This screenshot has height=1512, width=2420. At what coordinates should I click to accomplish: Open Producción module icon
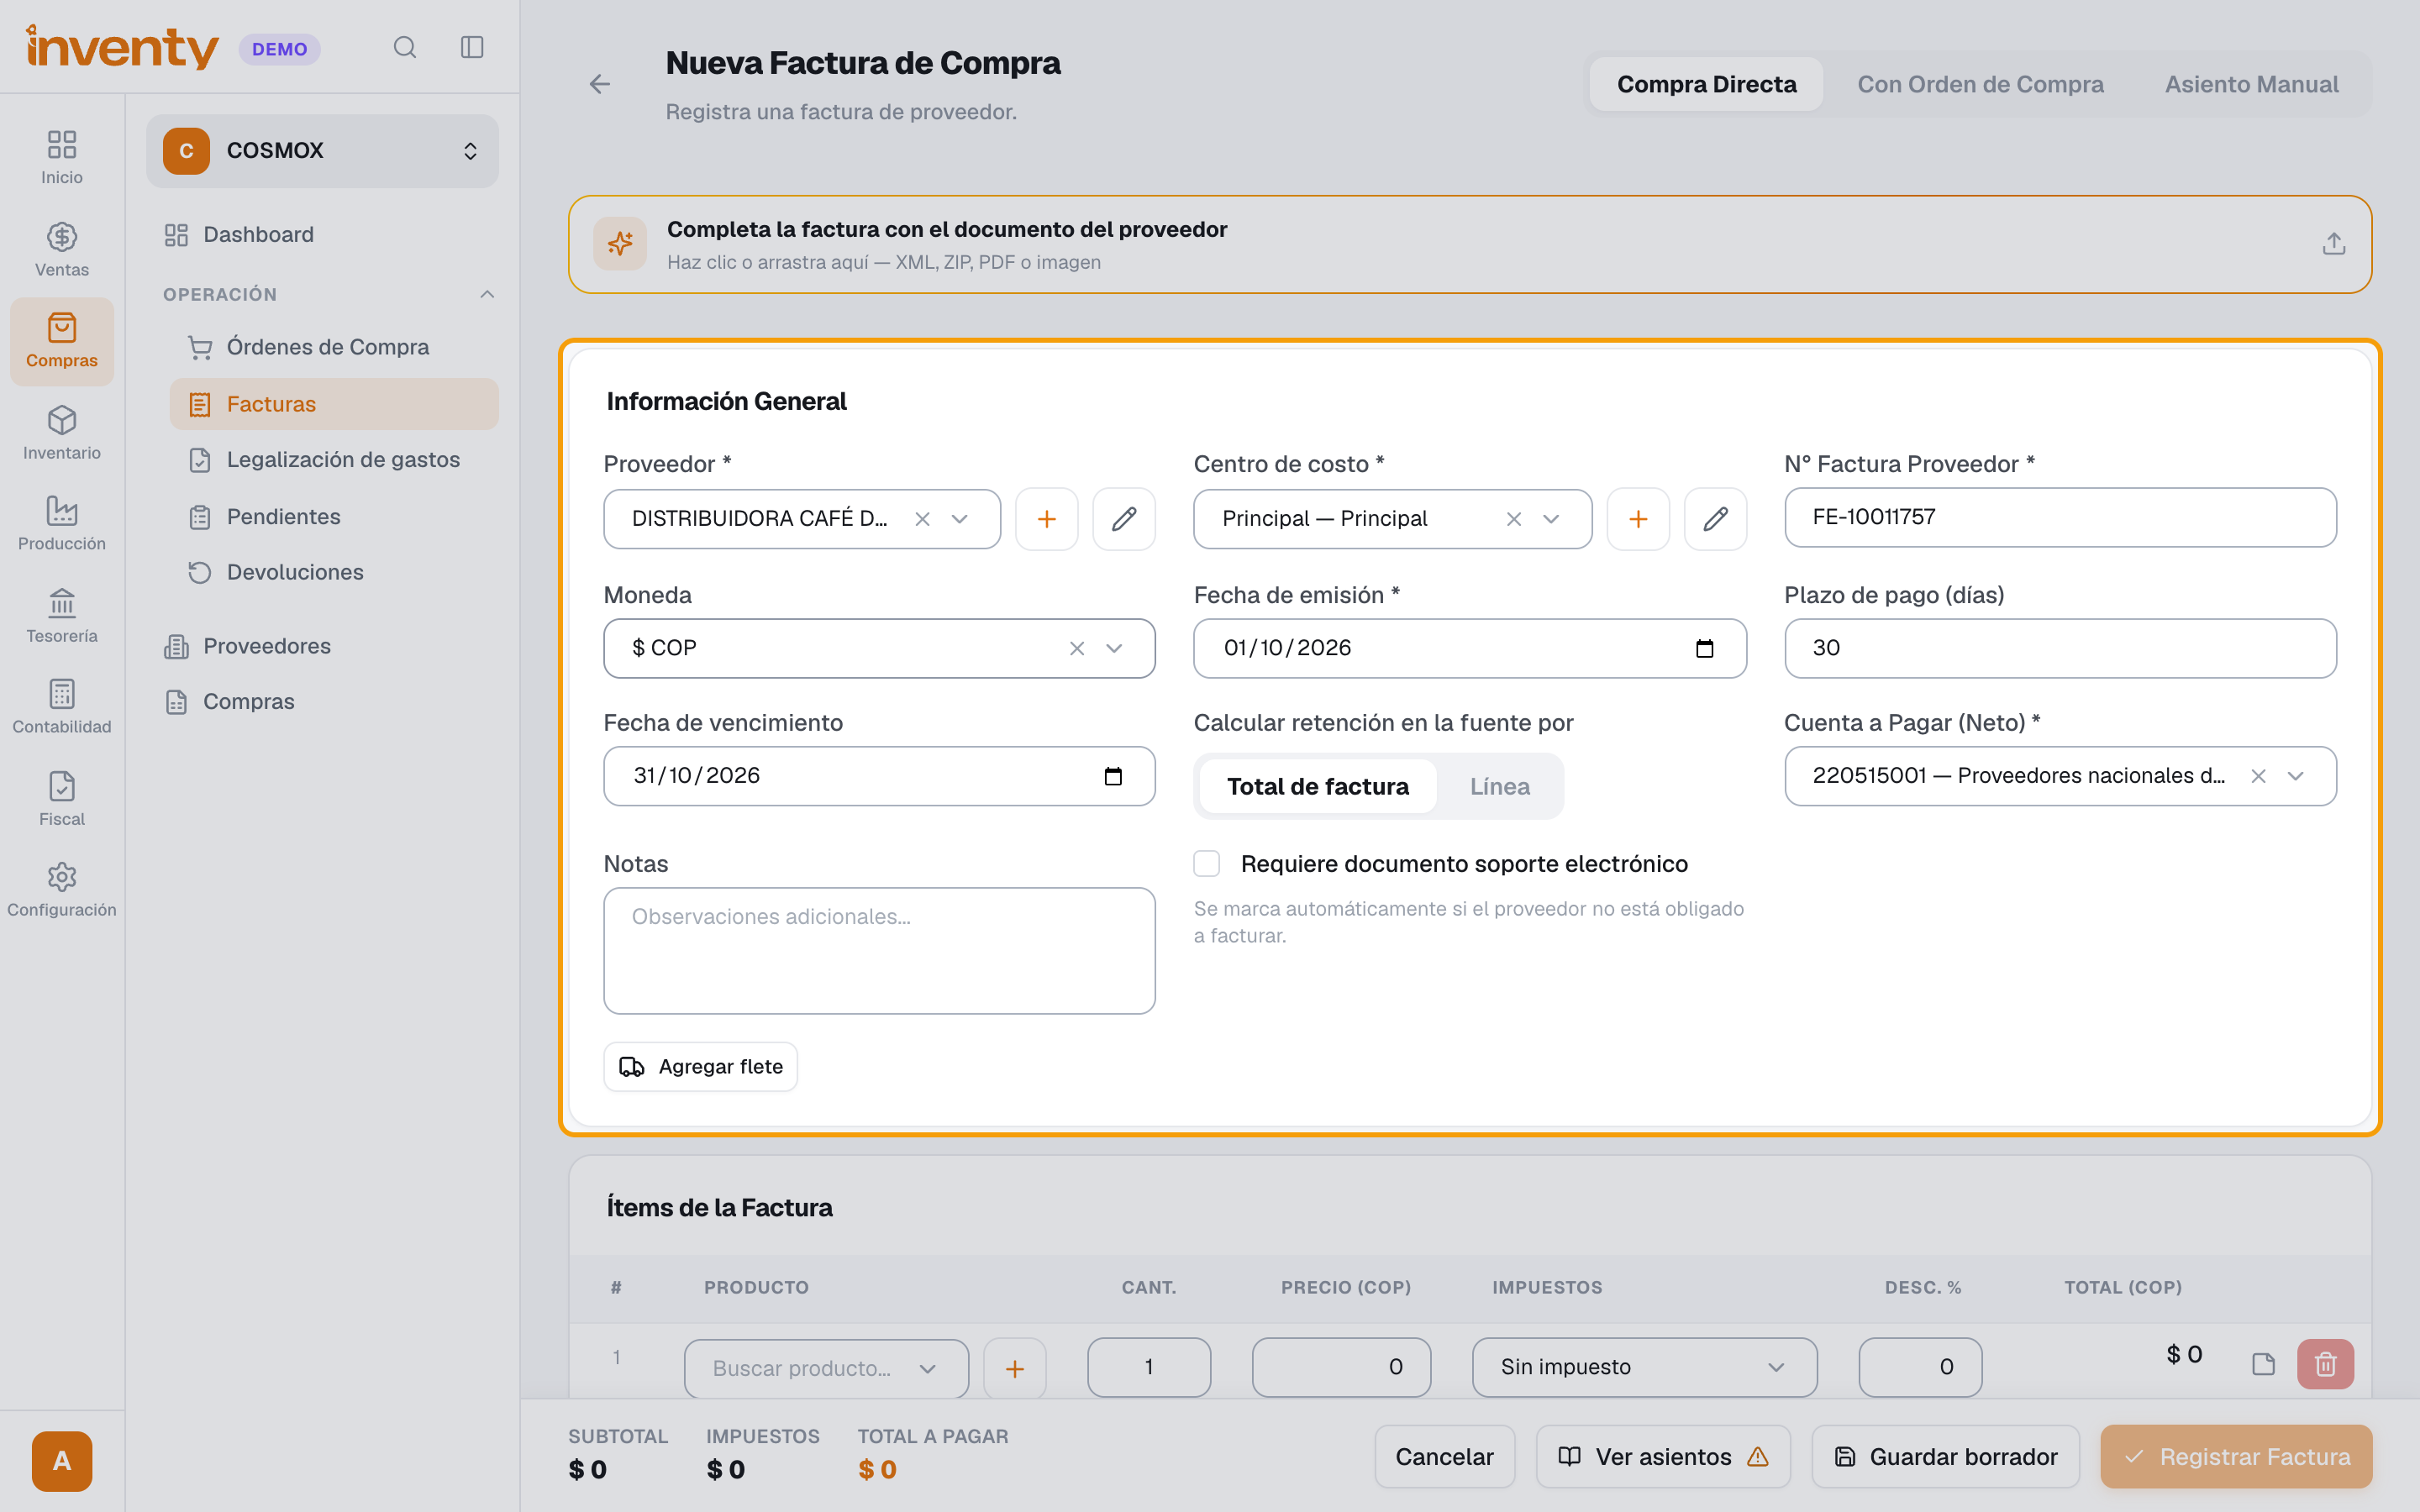click(x=62, y=524)
